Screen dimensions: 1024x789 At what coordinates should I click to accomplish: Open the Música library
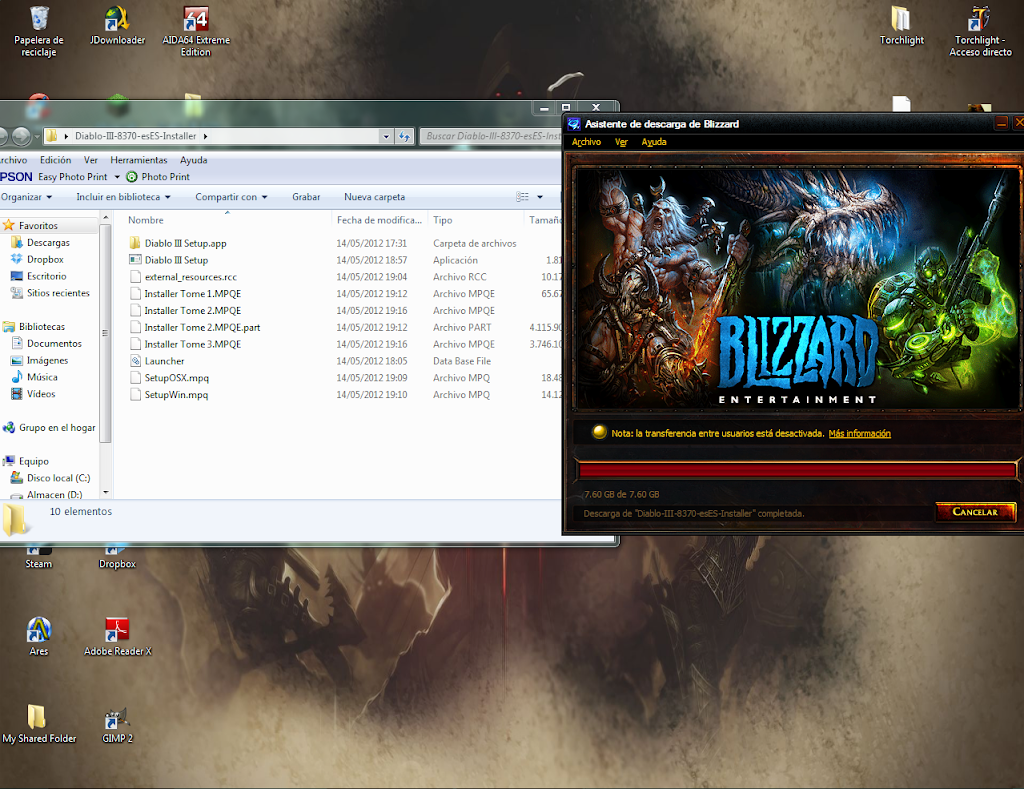(42, 377)
